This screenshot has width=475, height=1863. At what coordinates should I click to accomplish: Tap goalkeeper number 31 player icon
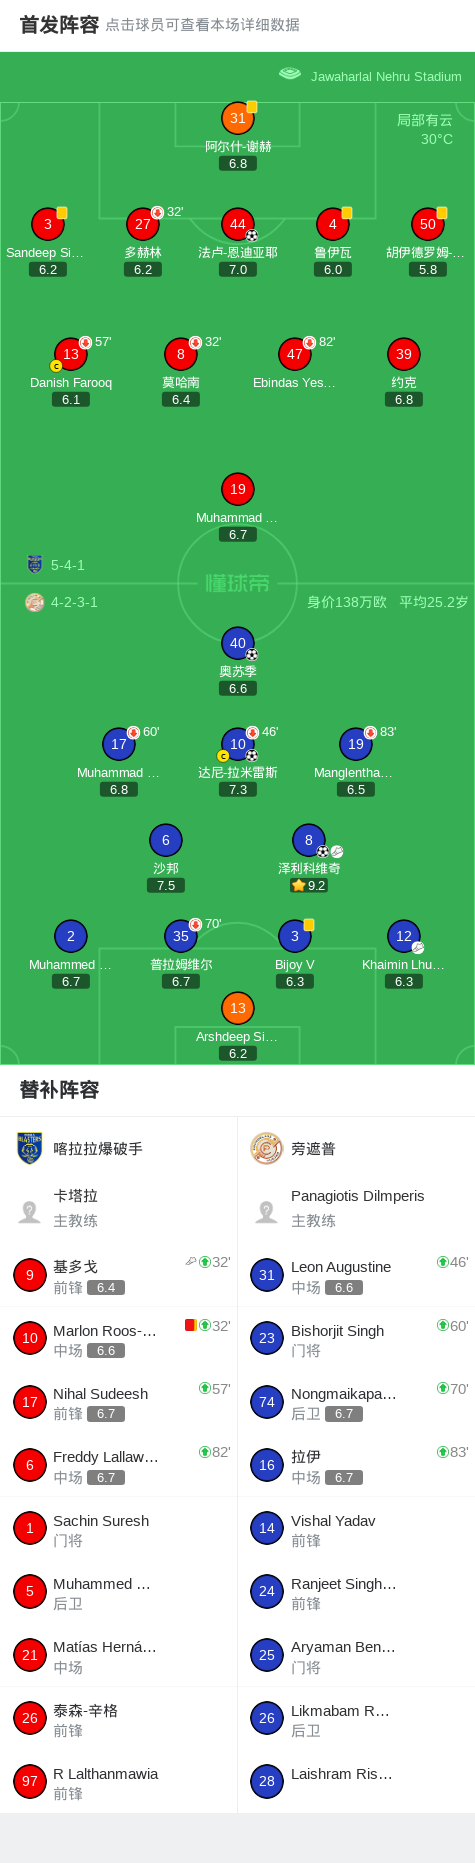[238, 118]
